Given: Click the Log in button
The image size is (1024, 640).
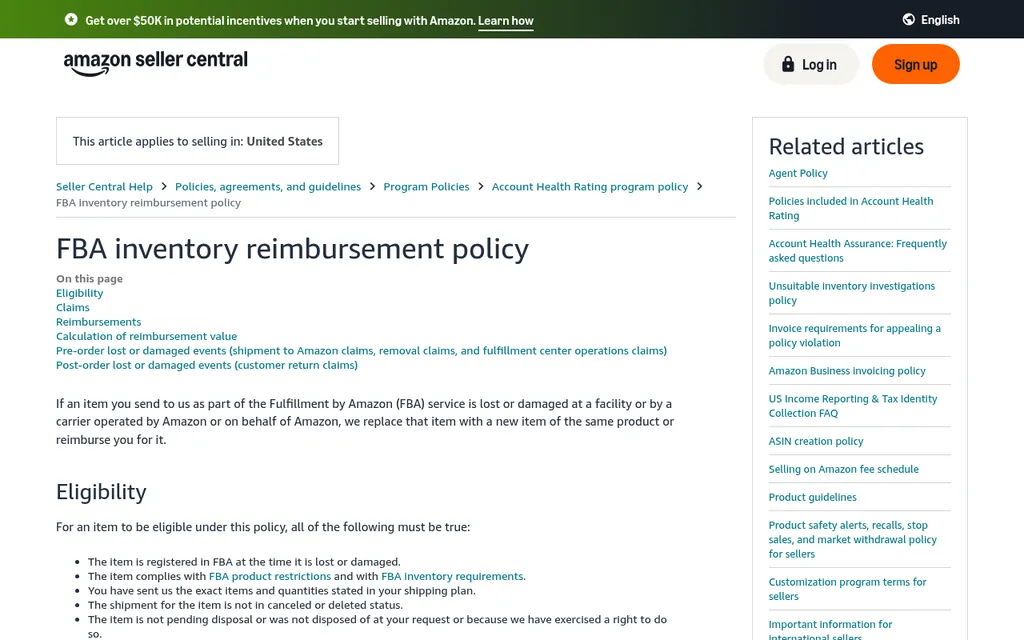Looking at the screenshot, I should [810, 64].
